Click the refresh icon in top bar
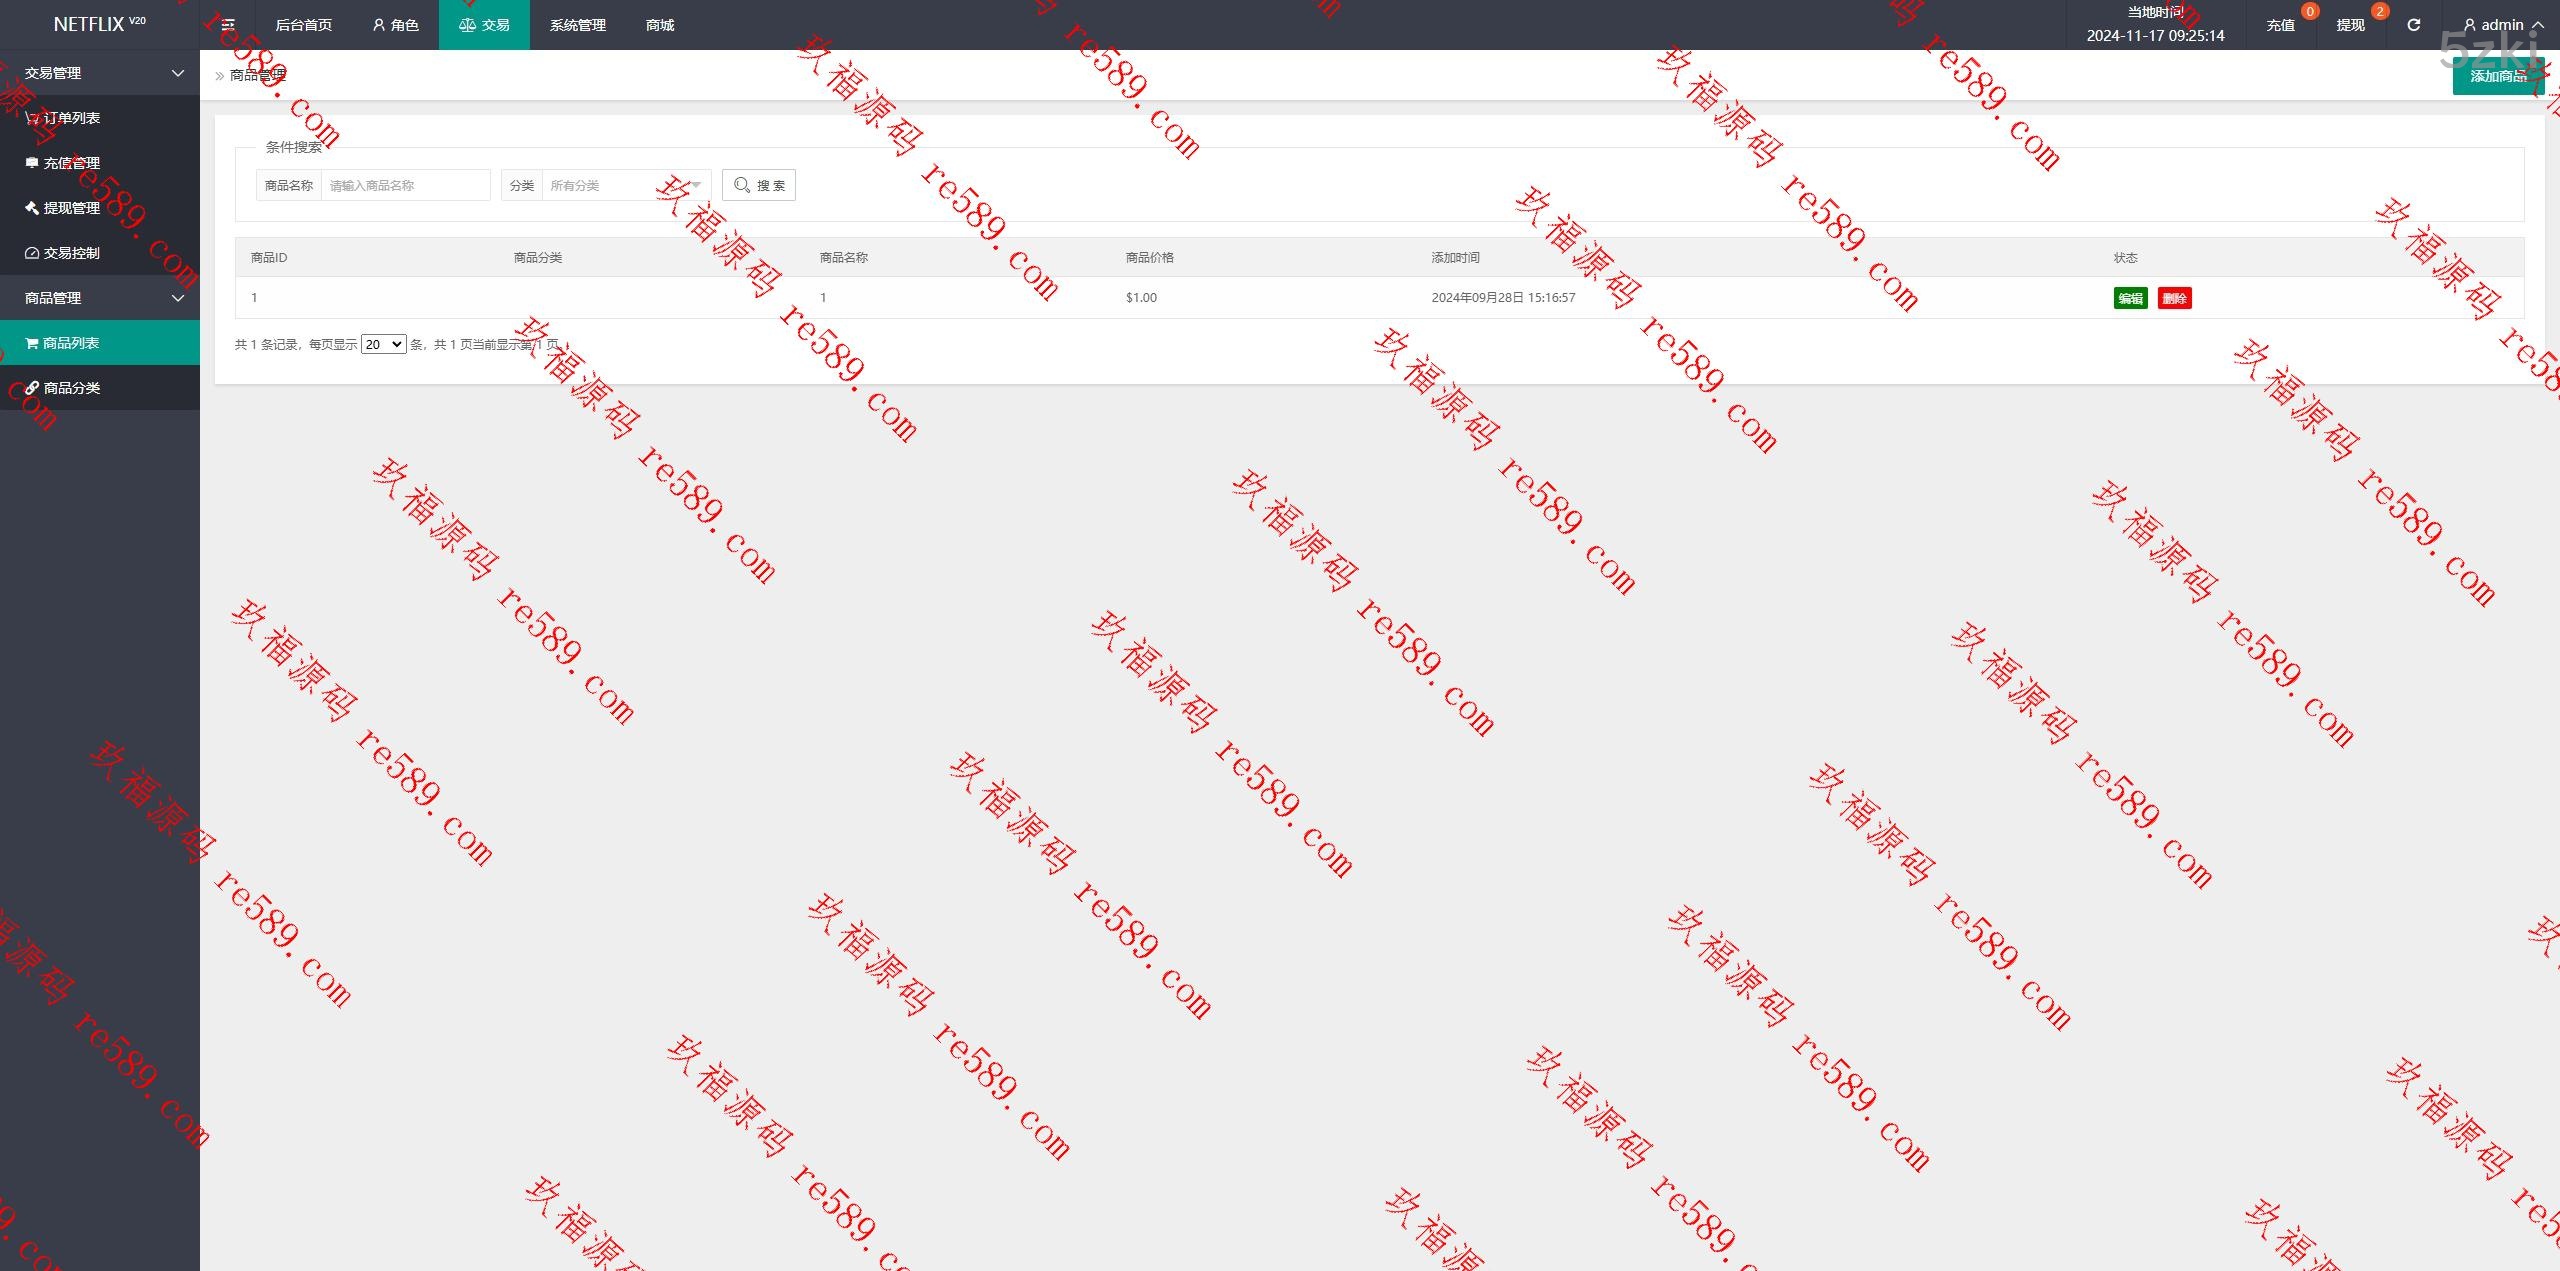This screenshot has height=1271, width=2560. pos(2413,25)
